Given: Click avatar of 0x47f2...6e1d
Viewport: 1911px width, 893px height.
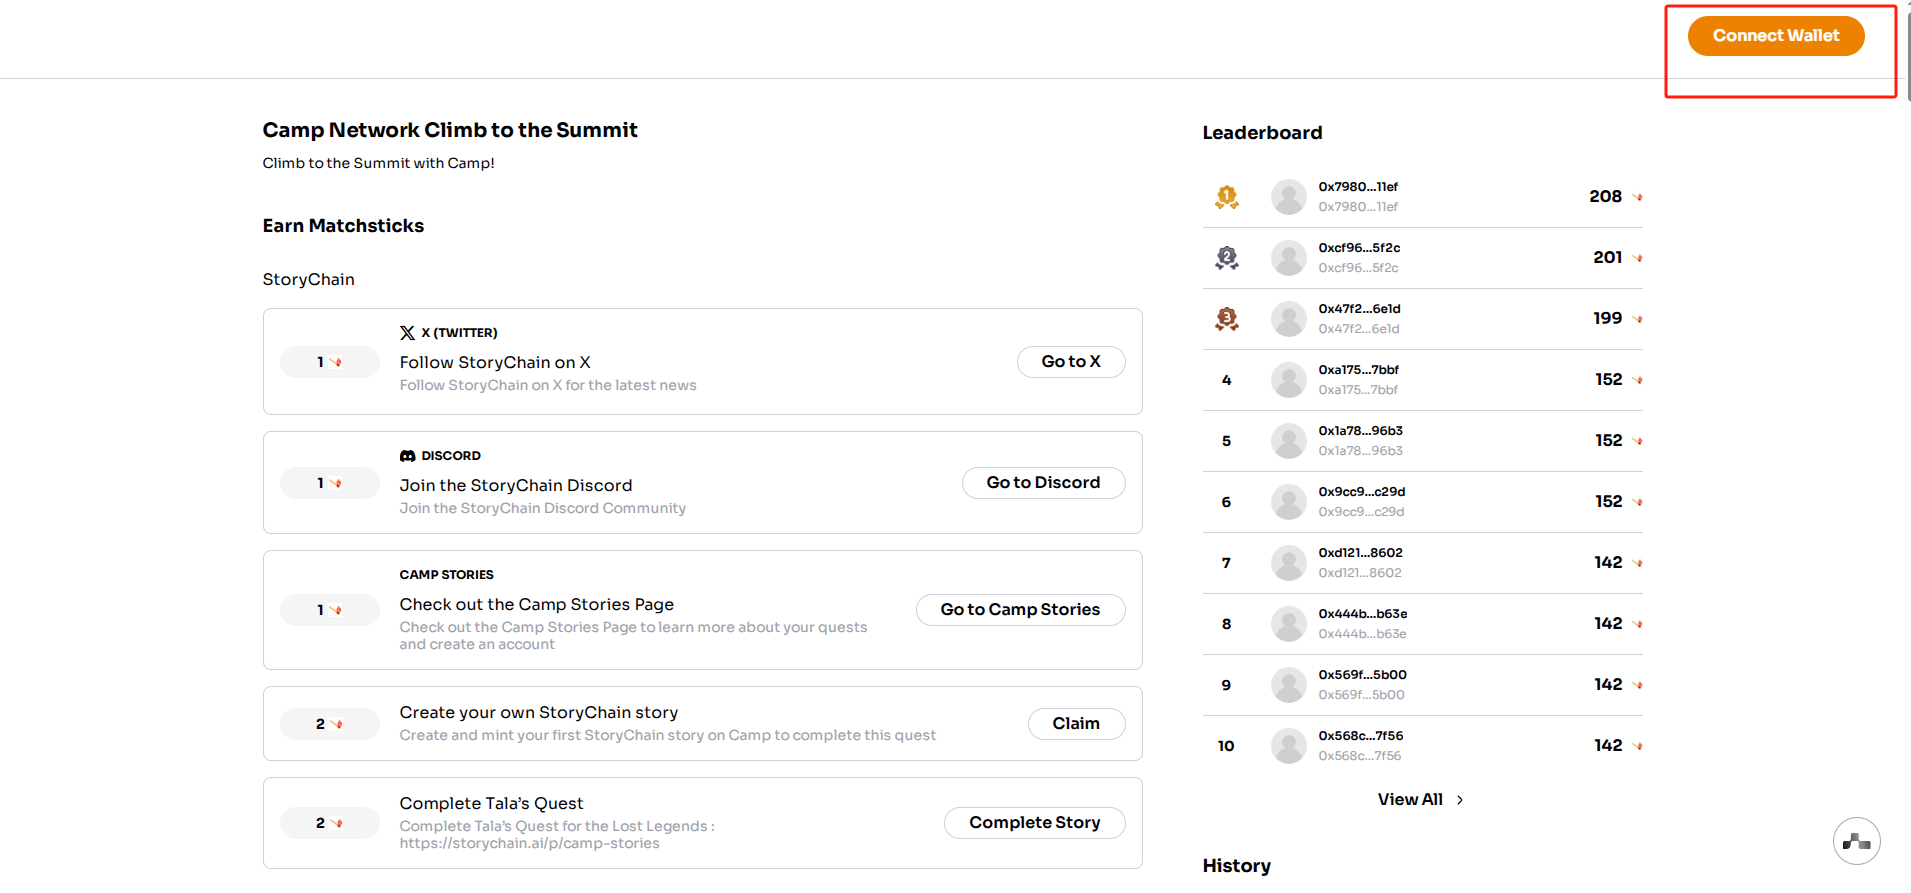Looking at the screenshot, I should 1289,319.
